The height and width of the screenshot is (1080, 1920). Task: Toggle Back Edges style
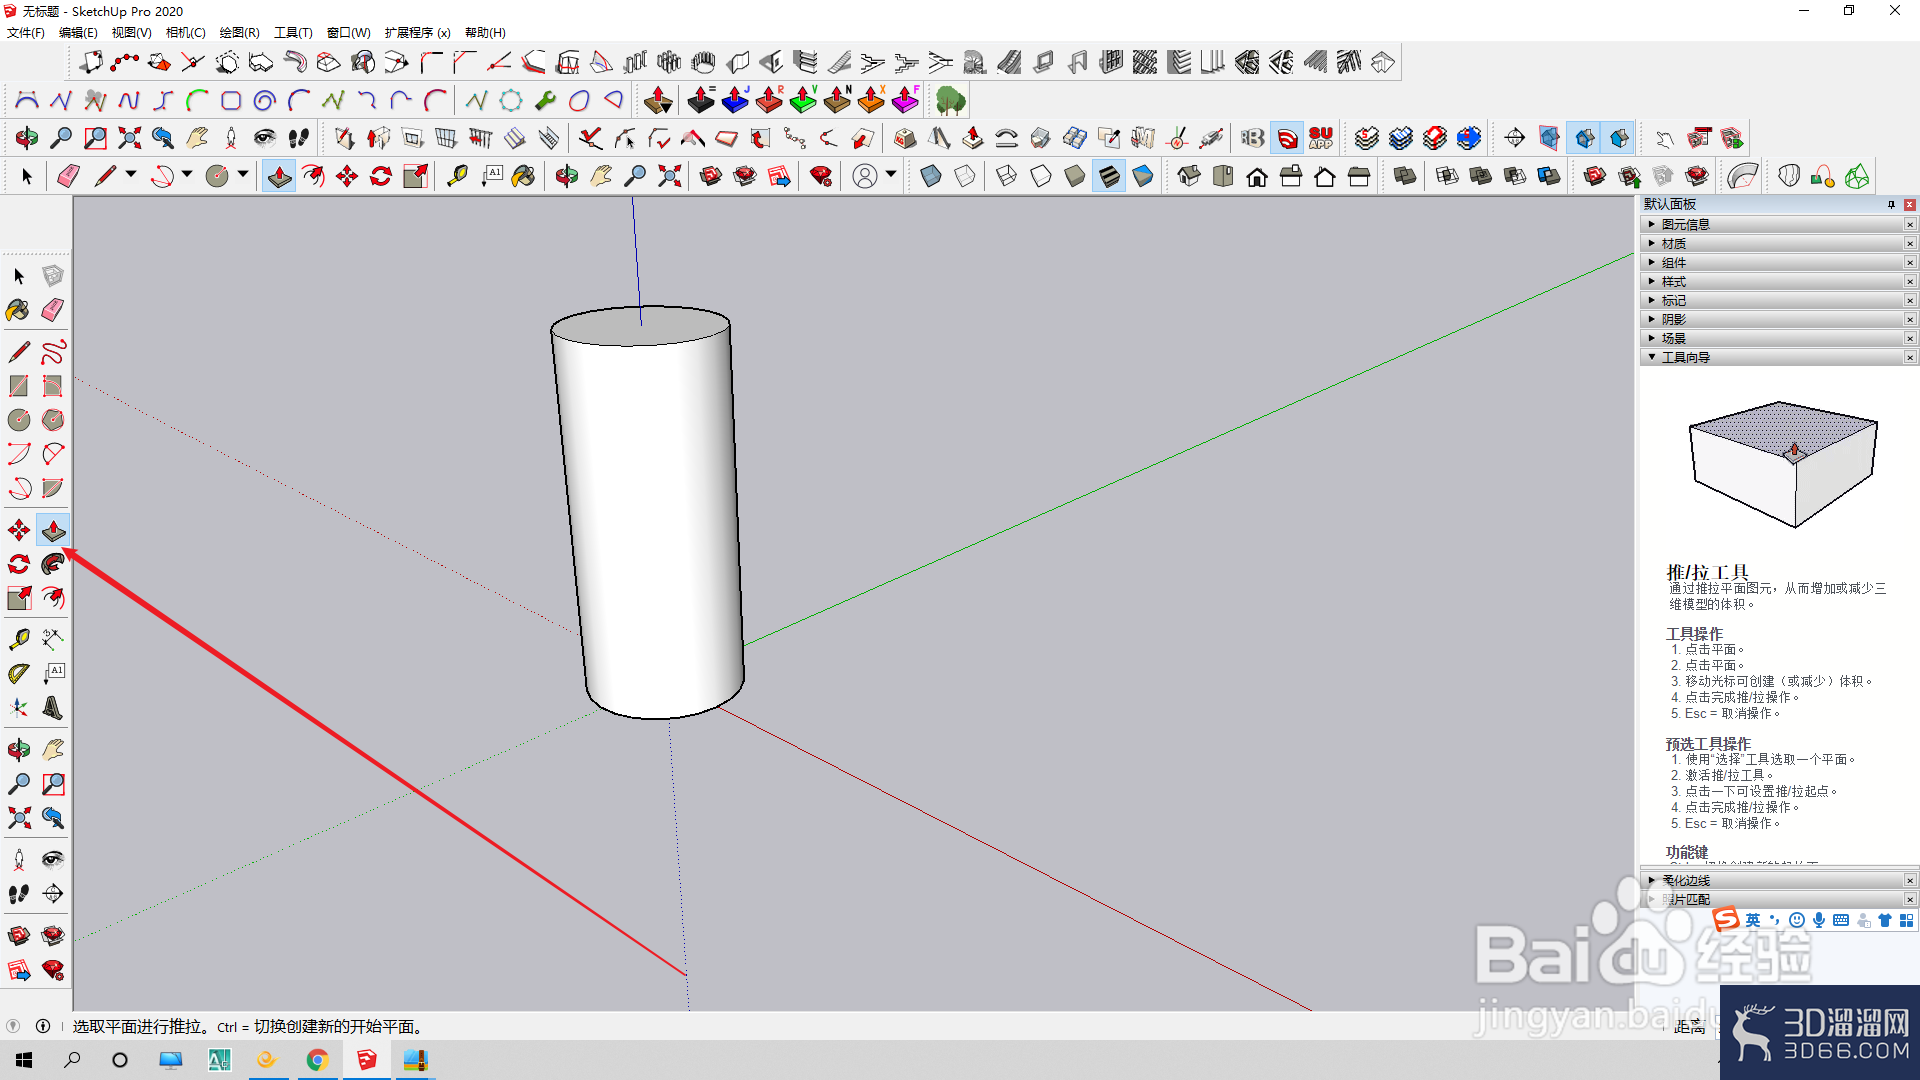[x=965, y=177]
